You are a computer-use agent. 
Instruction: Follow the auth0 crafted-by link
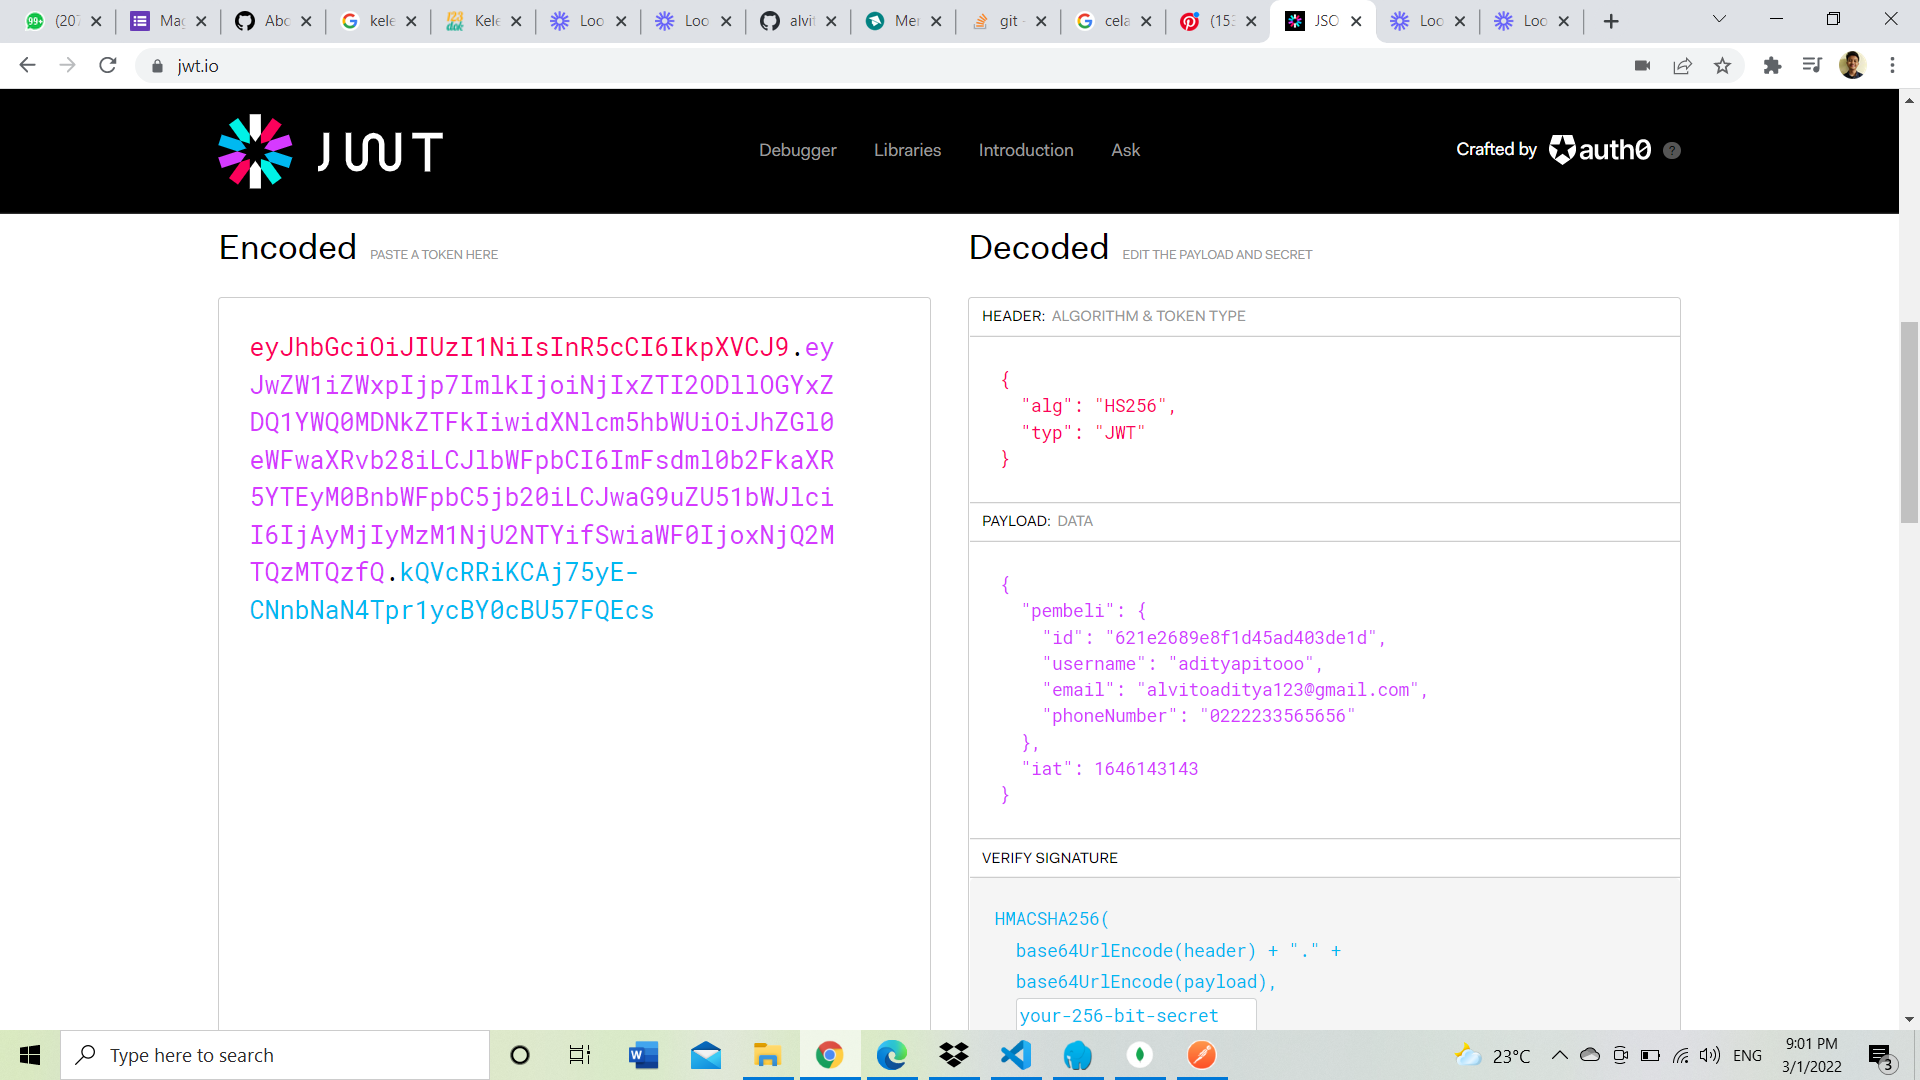1600,149
